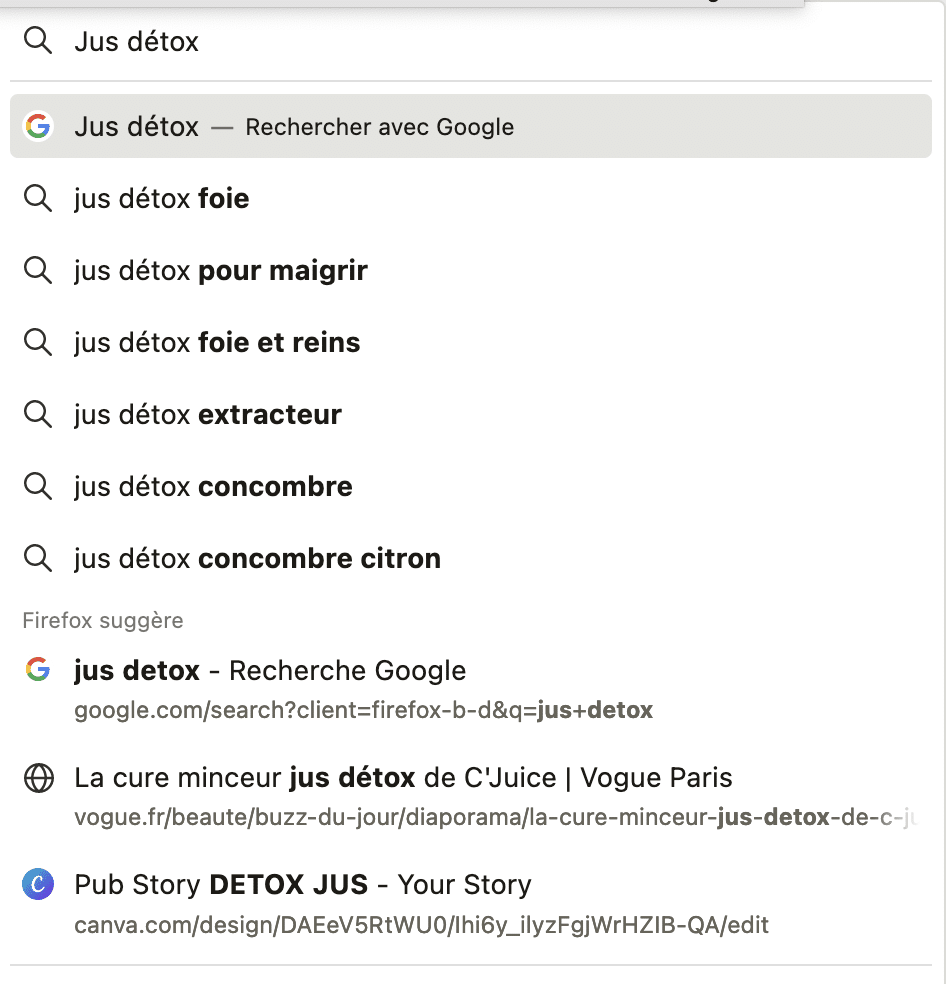The height and width of the screenshot is (984, 946).
Task: Select the Jus détox Rechercher avec Google row
Action: 470,127
